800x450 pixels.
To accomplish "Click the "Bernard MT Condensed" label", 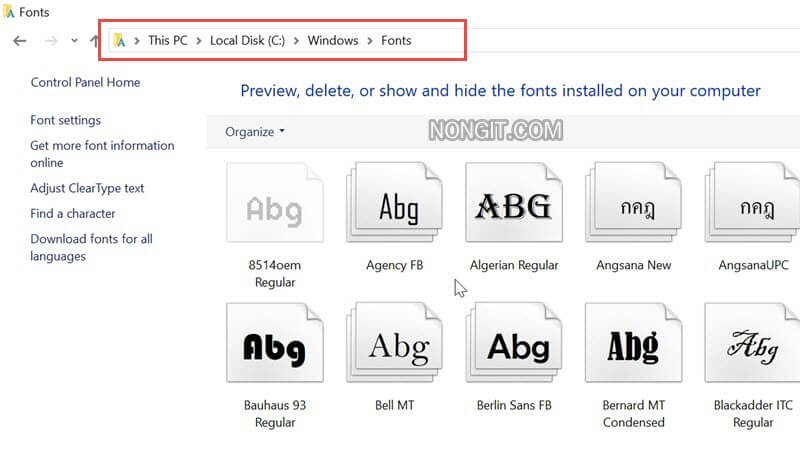I will click(634, 414).
